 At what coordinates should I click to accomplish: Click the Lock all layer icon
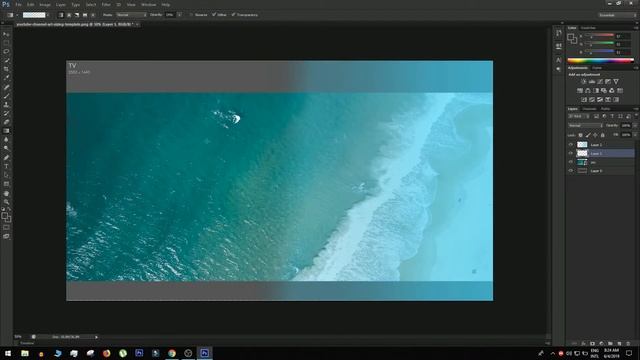click(602, 135)
